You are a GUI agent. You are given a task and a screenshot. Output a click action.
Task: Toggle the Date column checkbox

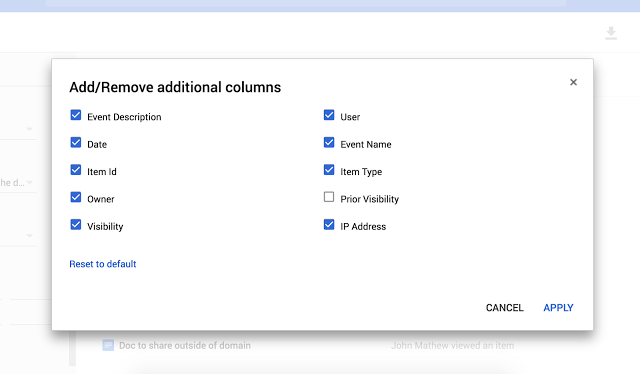76,142
